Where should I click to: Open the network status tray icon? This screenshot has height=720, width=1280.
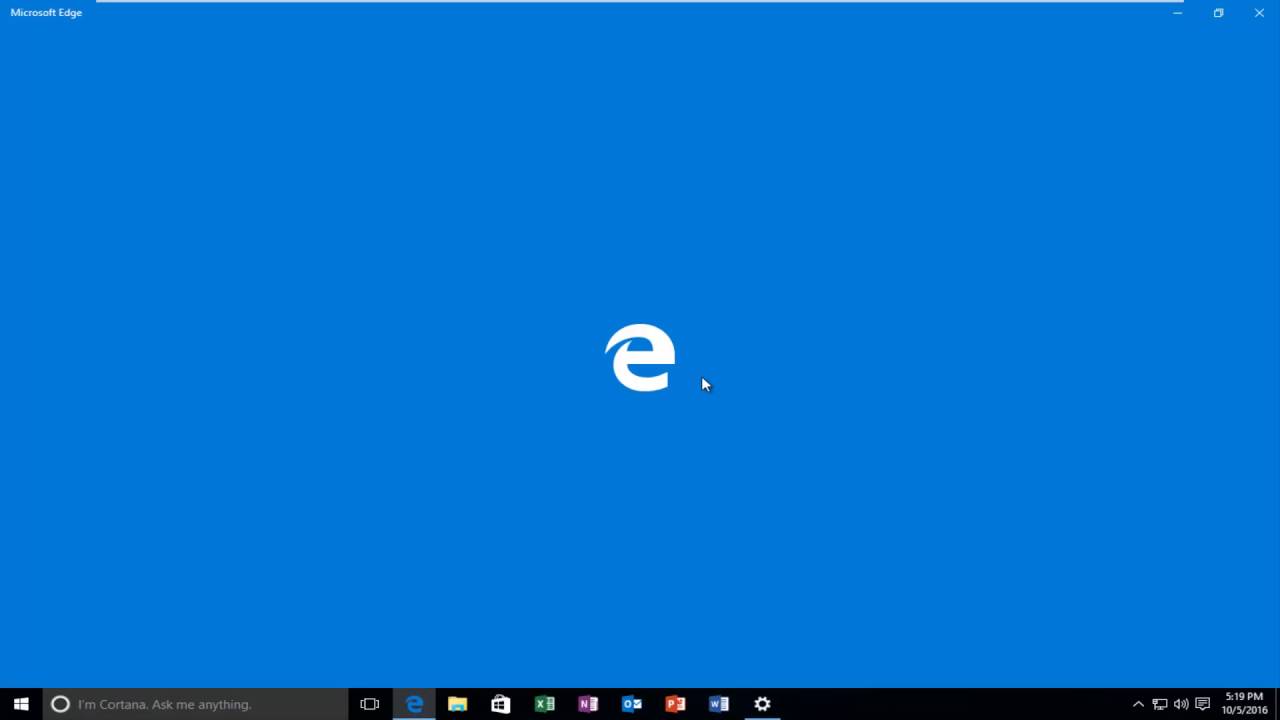pos(1160,704)
